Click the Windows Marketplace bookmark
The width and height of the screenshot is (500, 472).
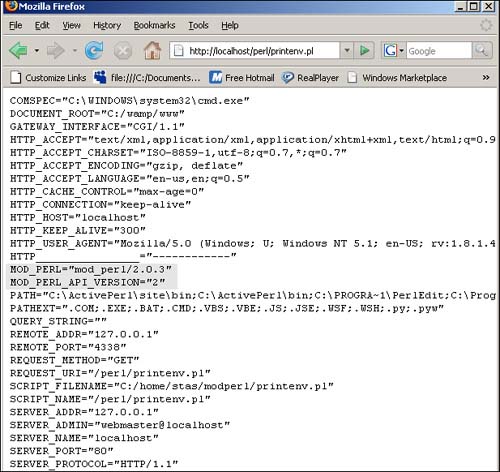click(x=397, y=78)
